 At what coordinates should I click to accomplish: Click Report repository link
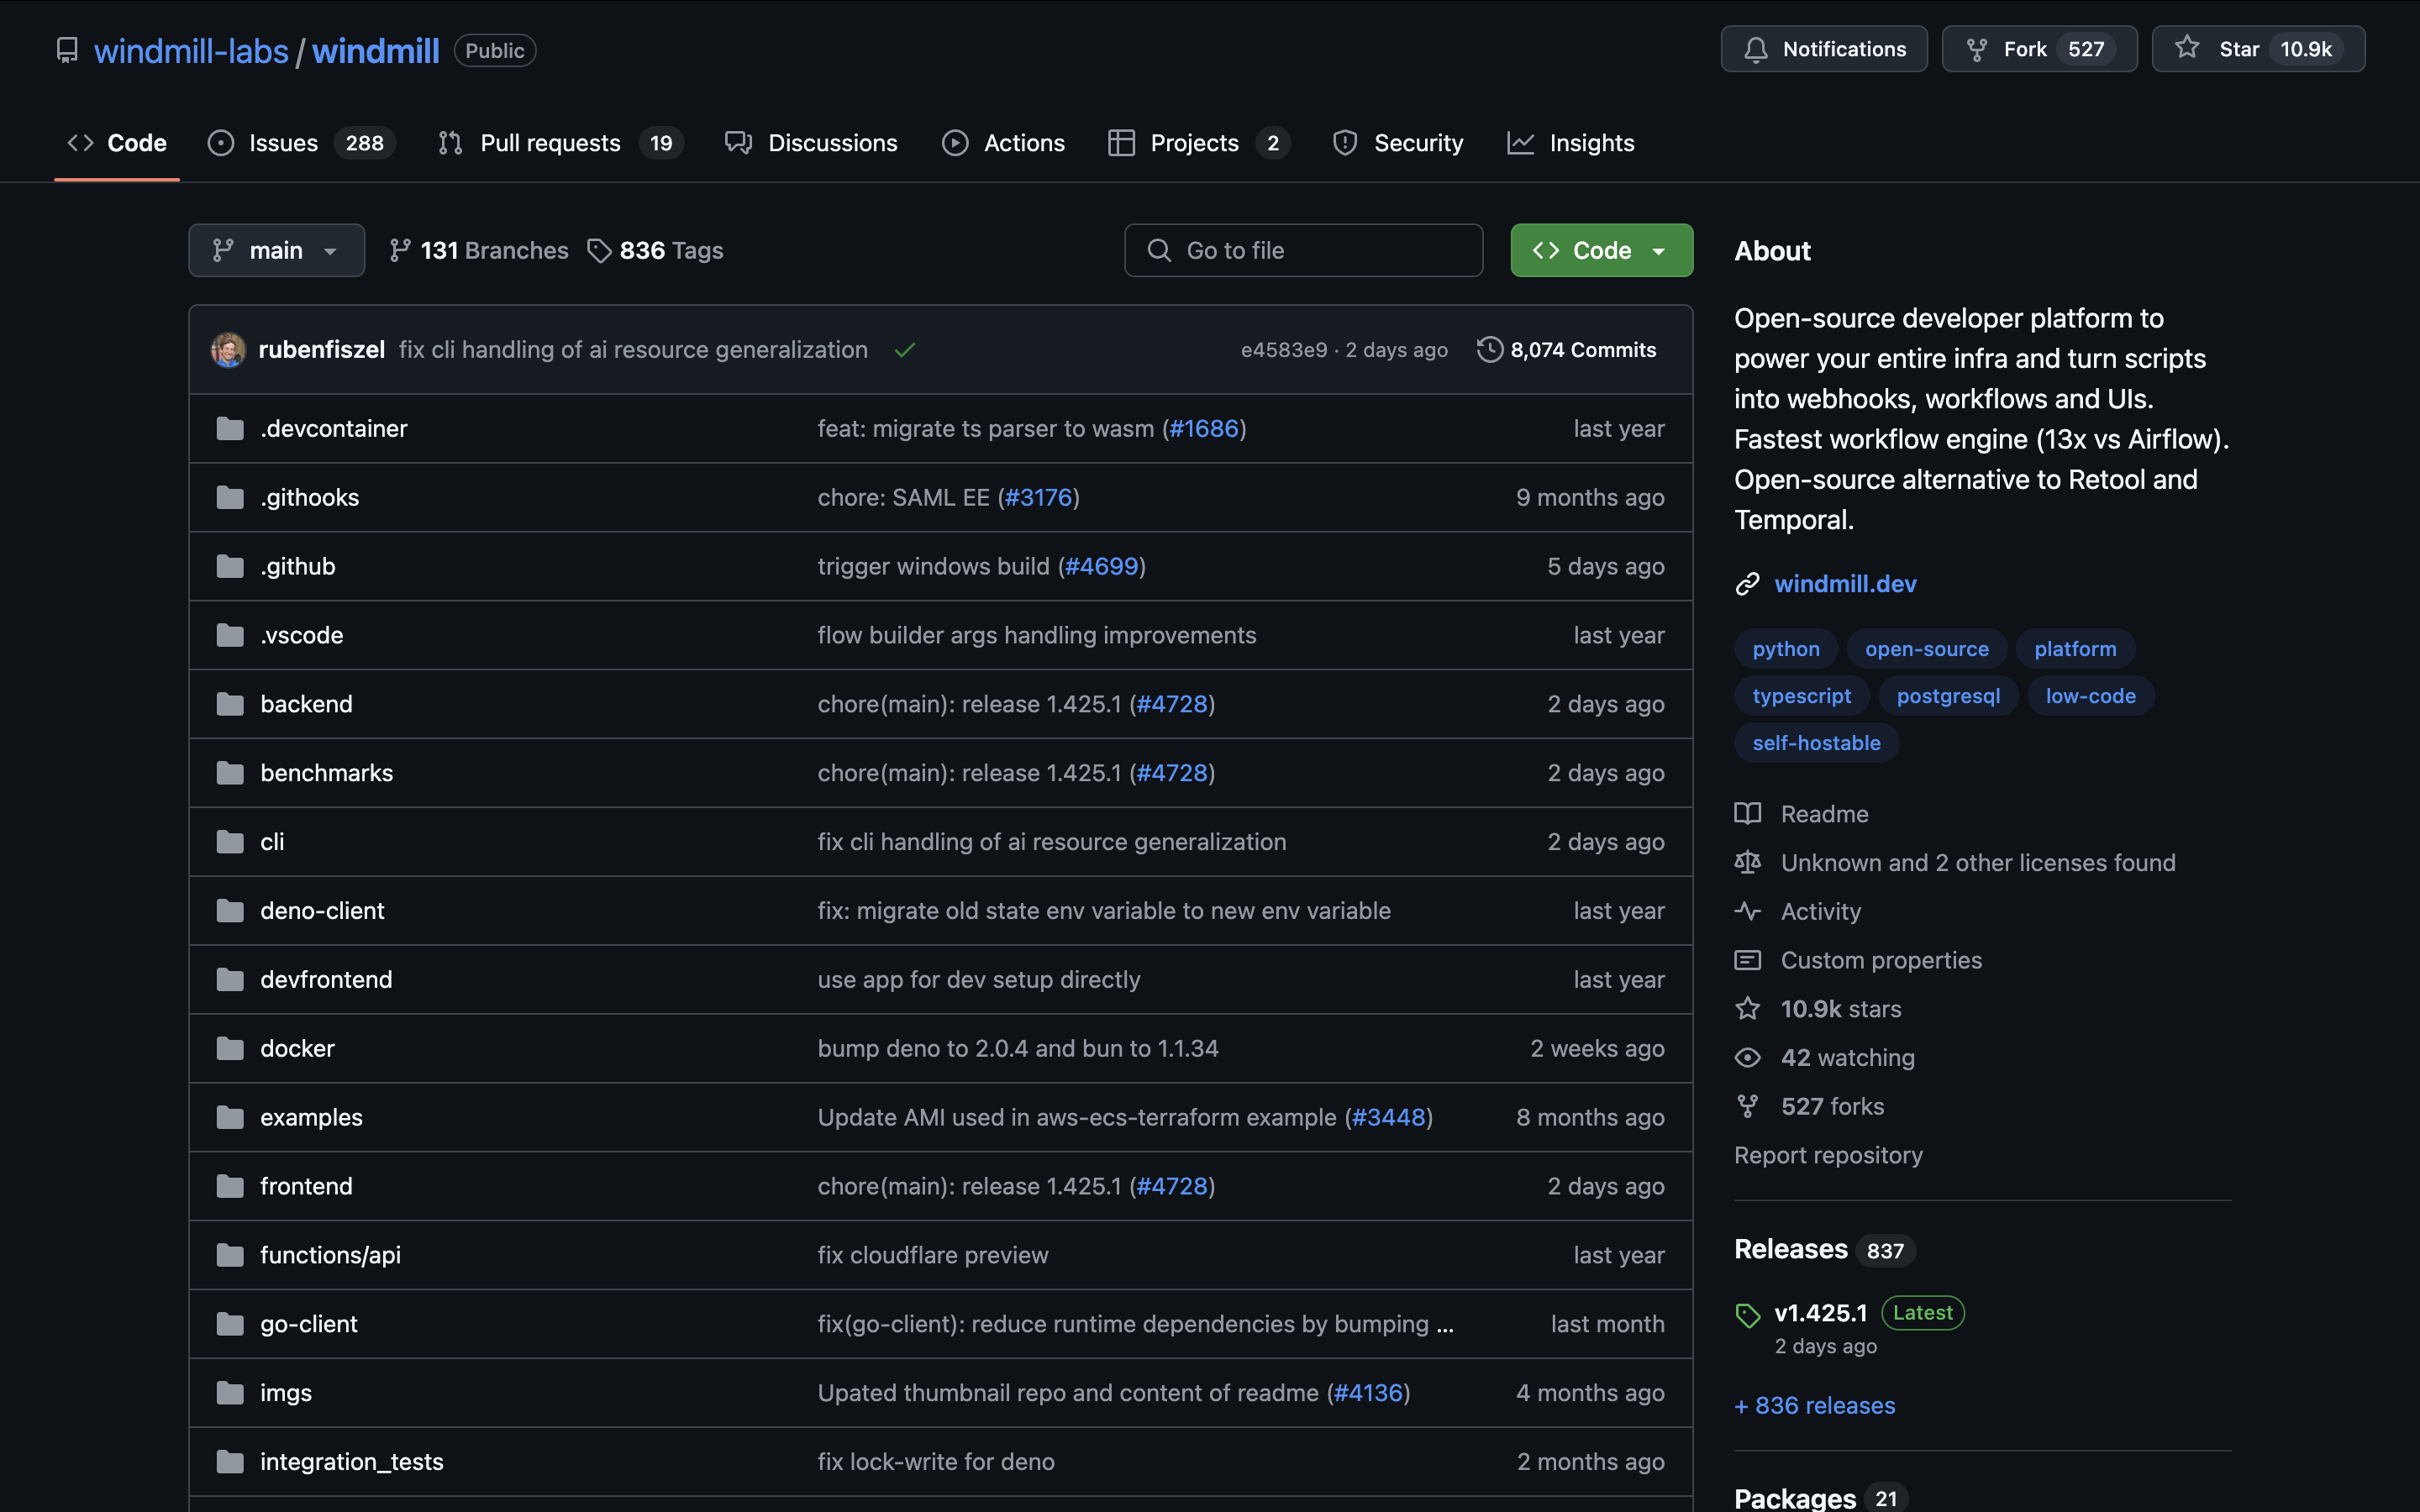click(1828, 1155)
